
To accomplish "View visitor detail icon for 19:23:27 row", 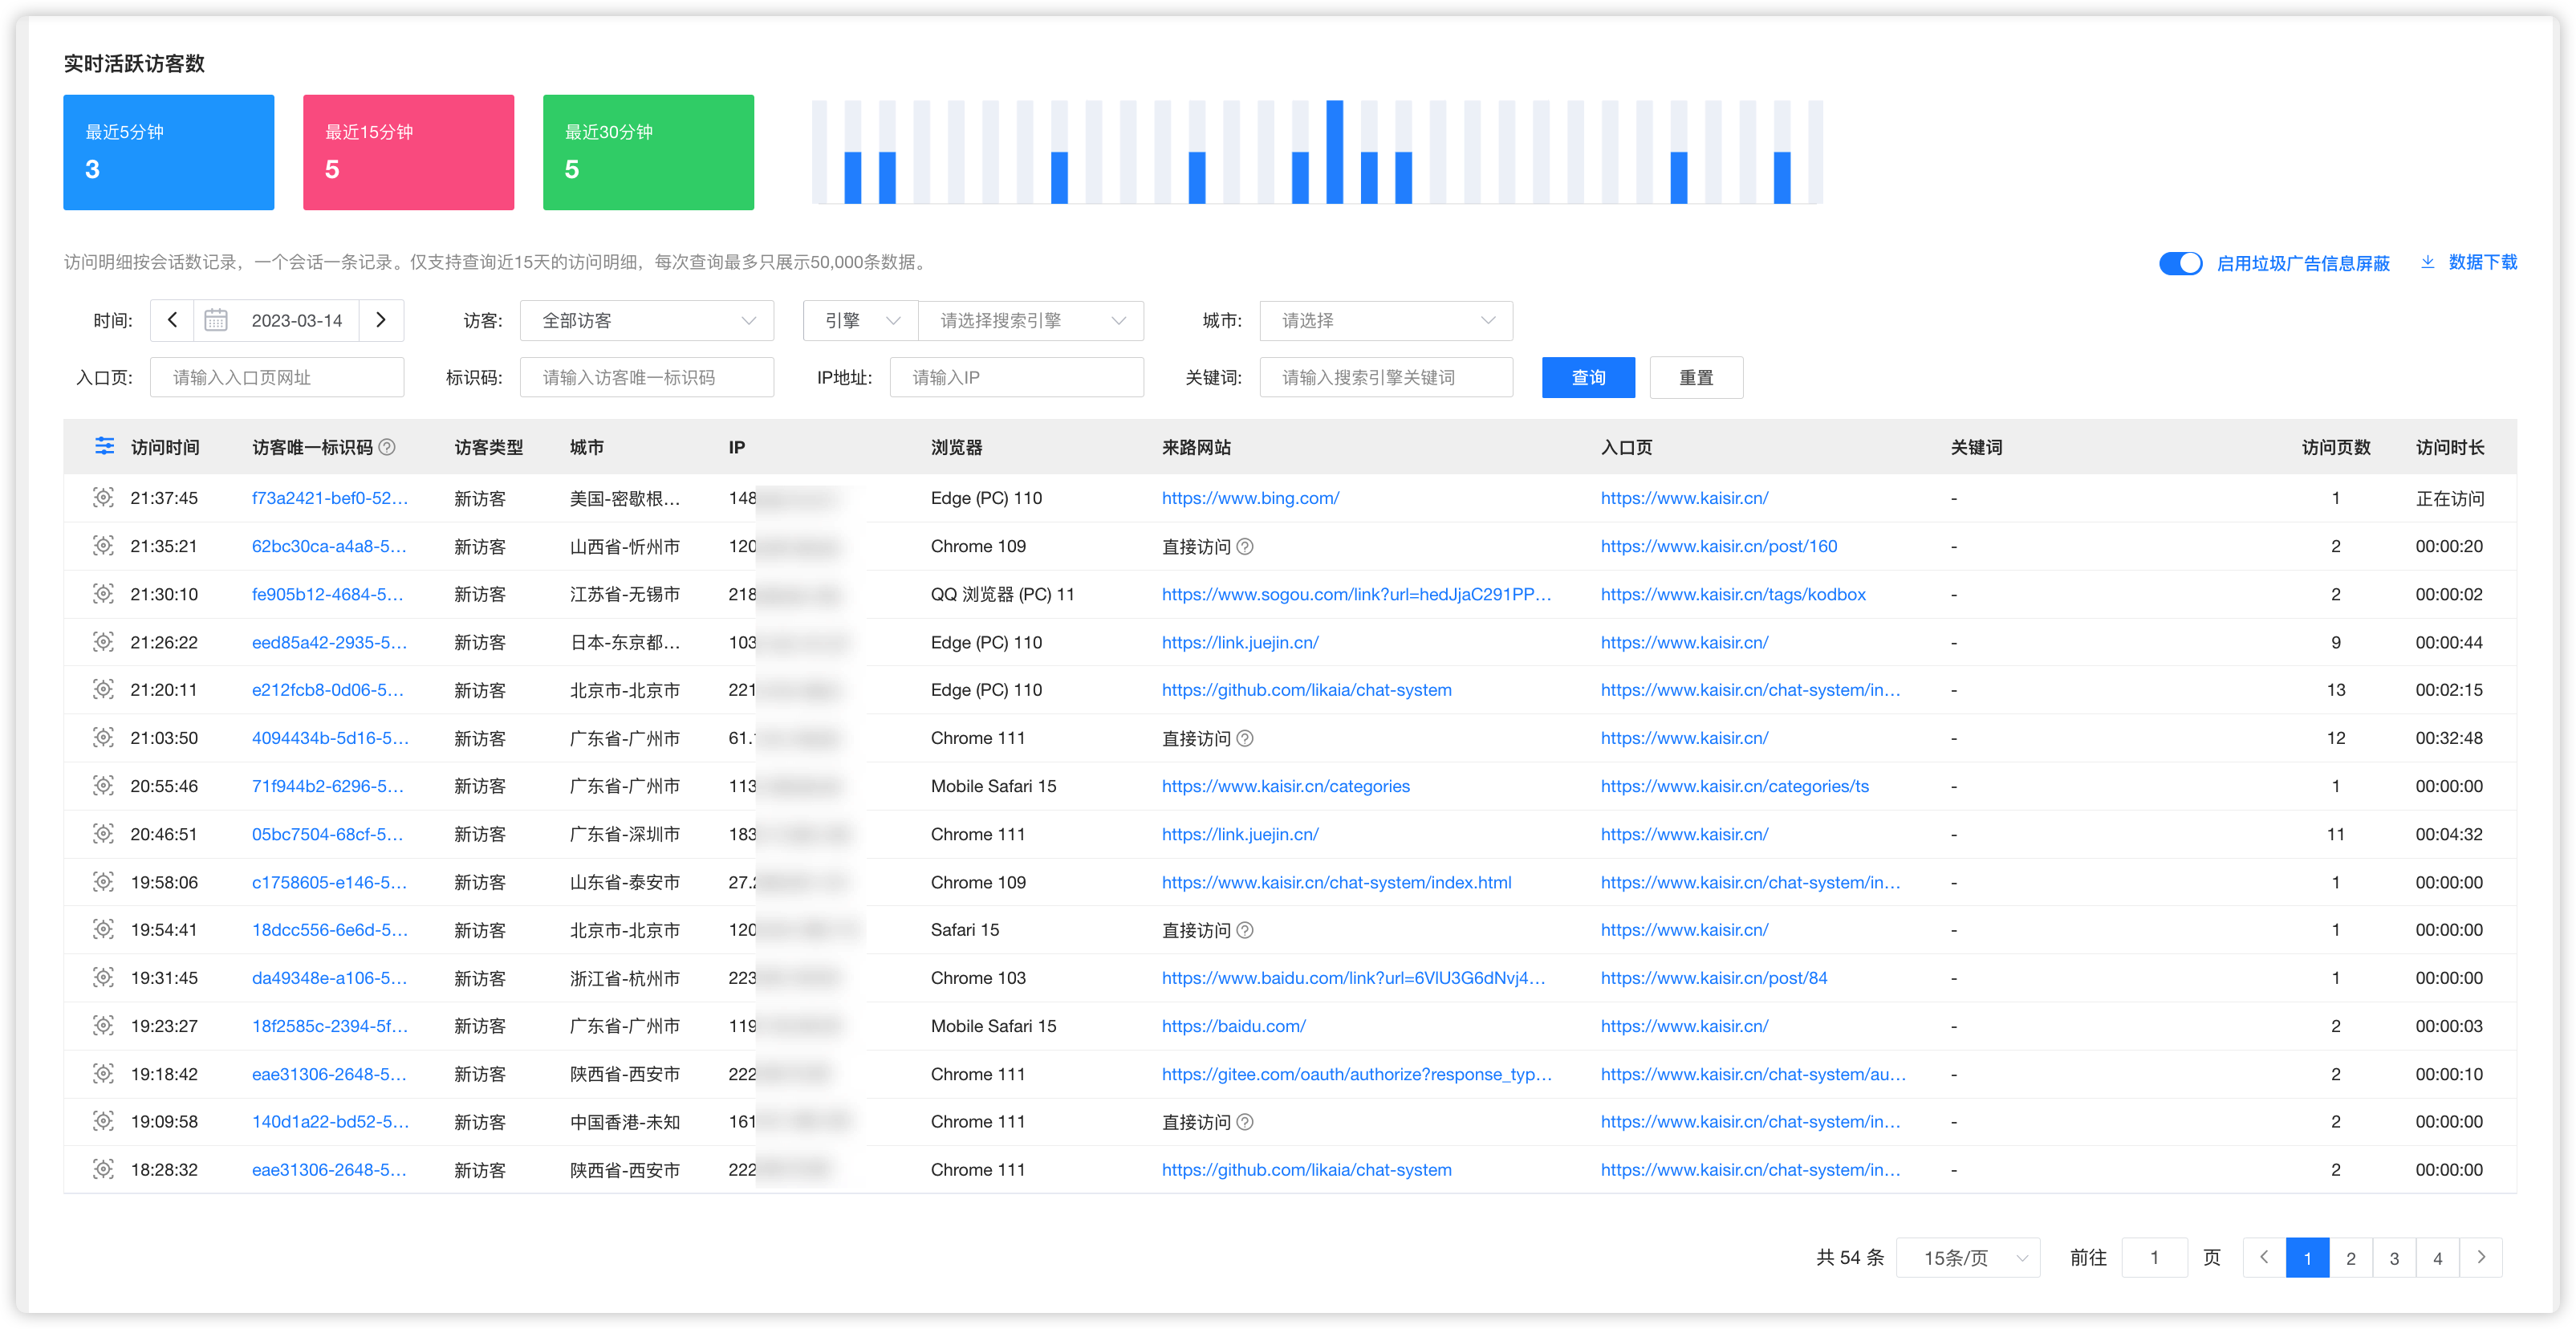I will point(103,1025).
